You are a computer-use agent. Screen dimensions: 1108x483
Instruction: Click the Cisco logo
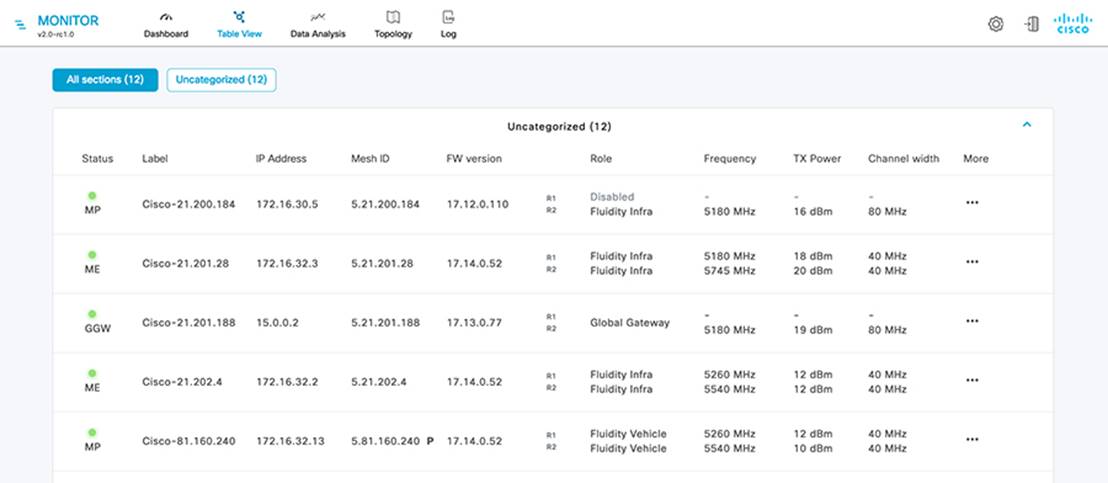[1073, 24]
